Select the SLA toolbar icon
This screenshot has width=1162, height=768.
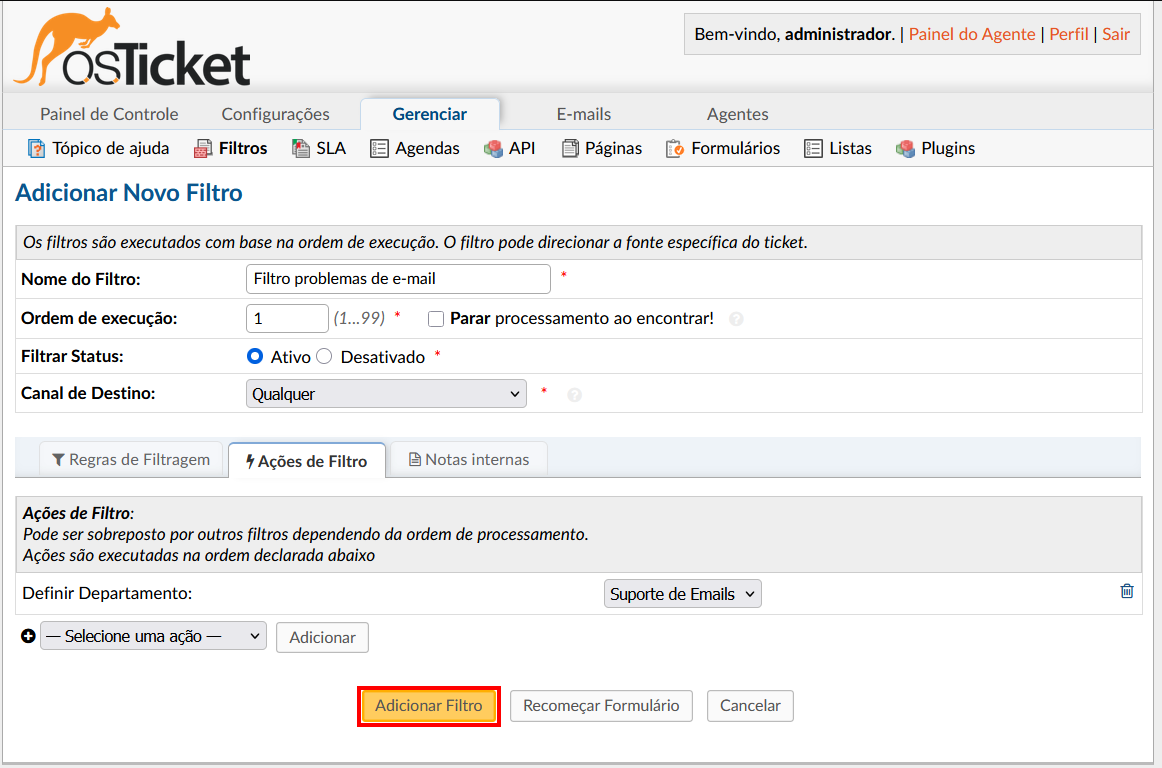click(x=299, y=147)
